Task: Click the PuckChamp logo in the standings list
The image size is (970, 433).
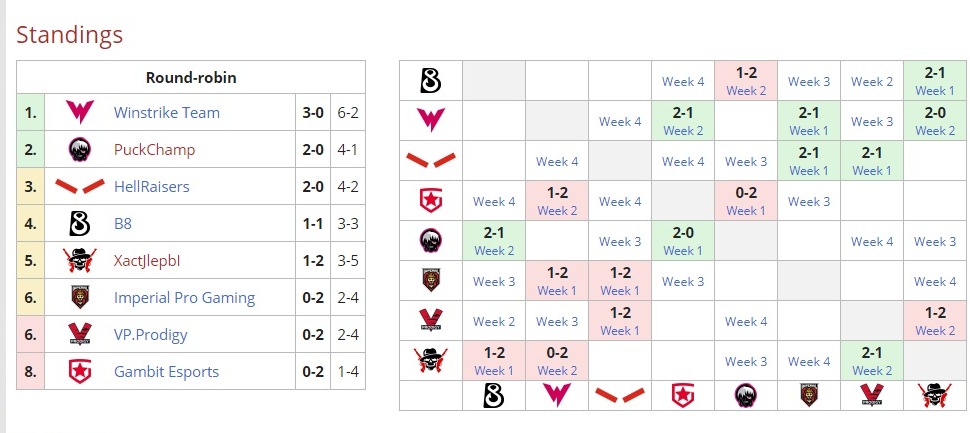Action: click(x=79, y=150)
